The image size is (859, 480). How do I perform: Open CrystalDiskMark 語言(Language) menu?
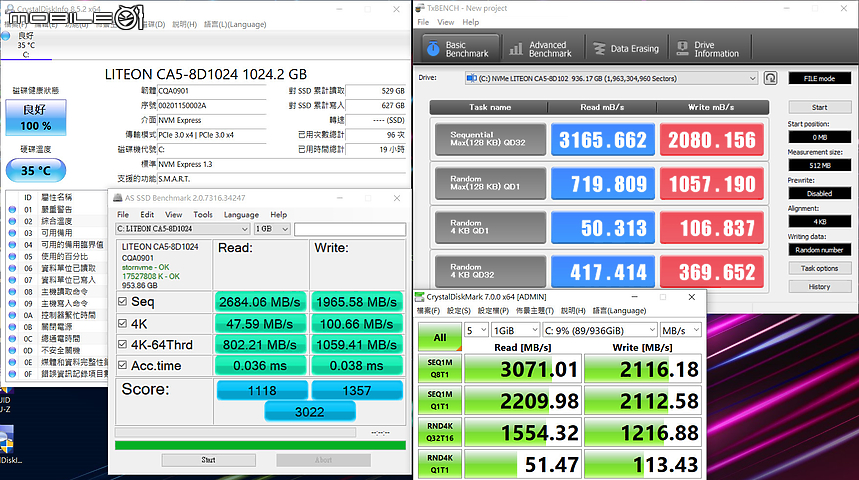tap(619, 311)
